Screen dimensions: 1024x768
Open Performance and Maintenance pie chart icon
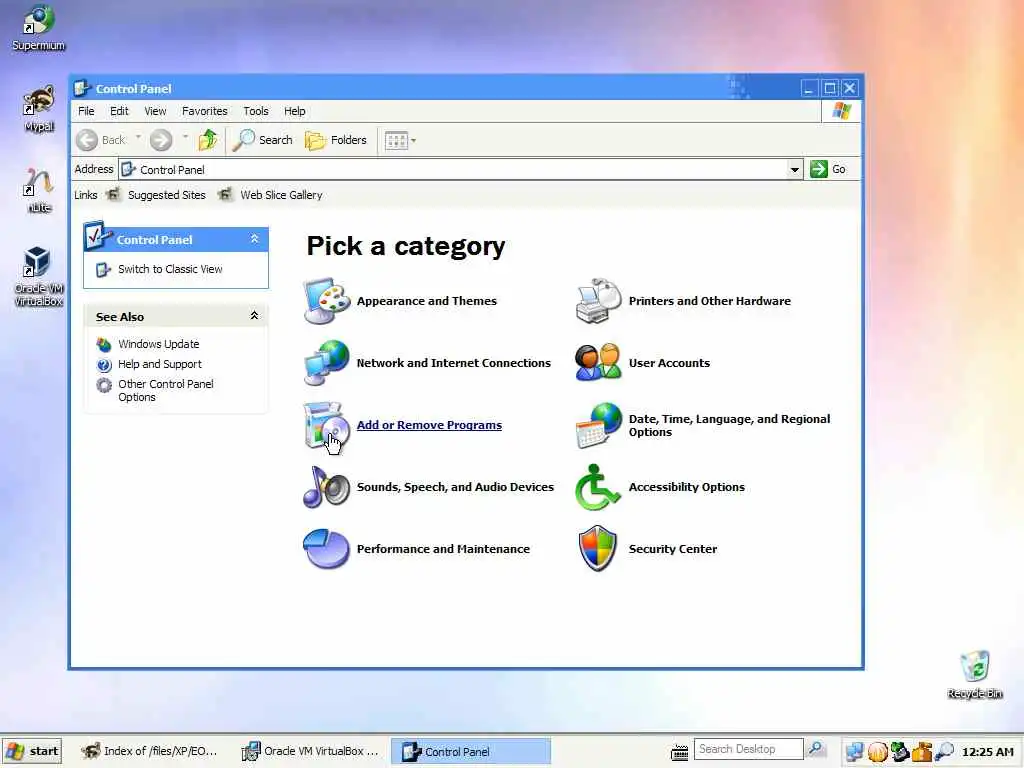click(x=327, y=549)
